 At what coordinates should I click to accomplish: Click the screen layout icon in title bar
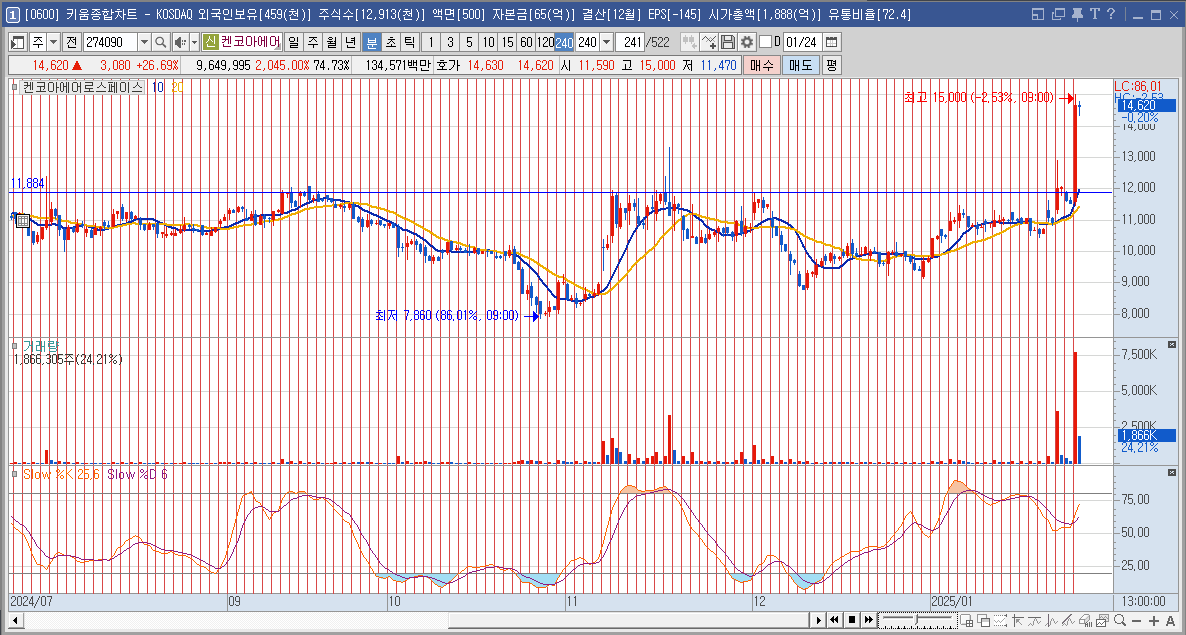(x=1038, y=14)
